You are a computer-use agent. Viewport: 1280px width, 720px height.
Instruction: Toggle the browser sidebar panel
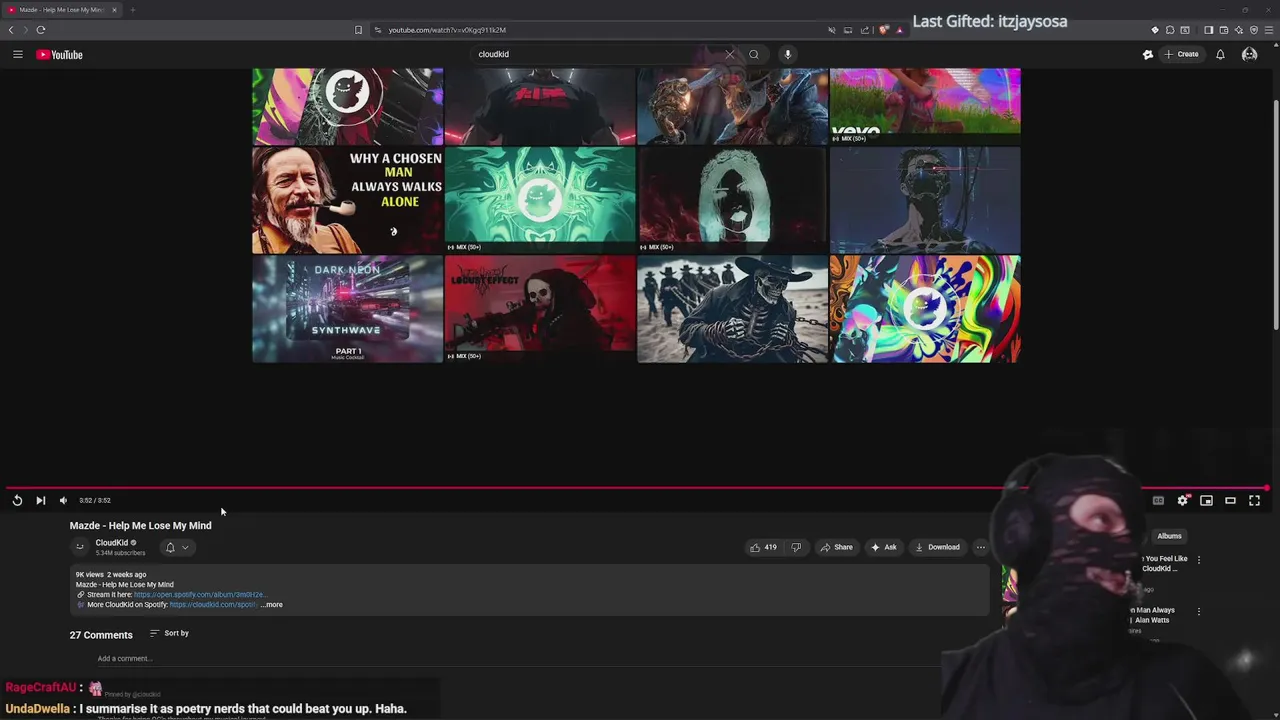point(1208,30)
